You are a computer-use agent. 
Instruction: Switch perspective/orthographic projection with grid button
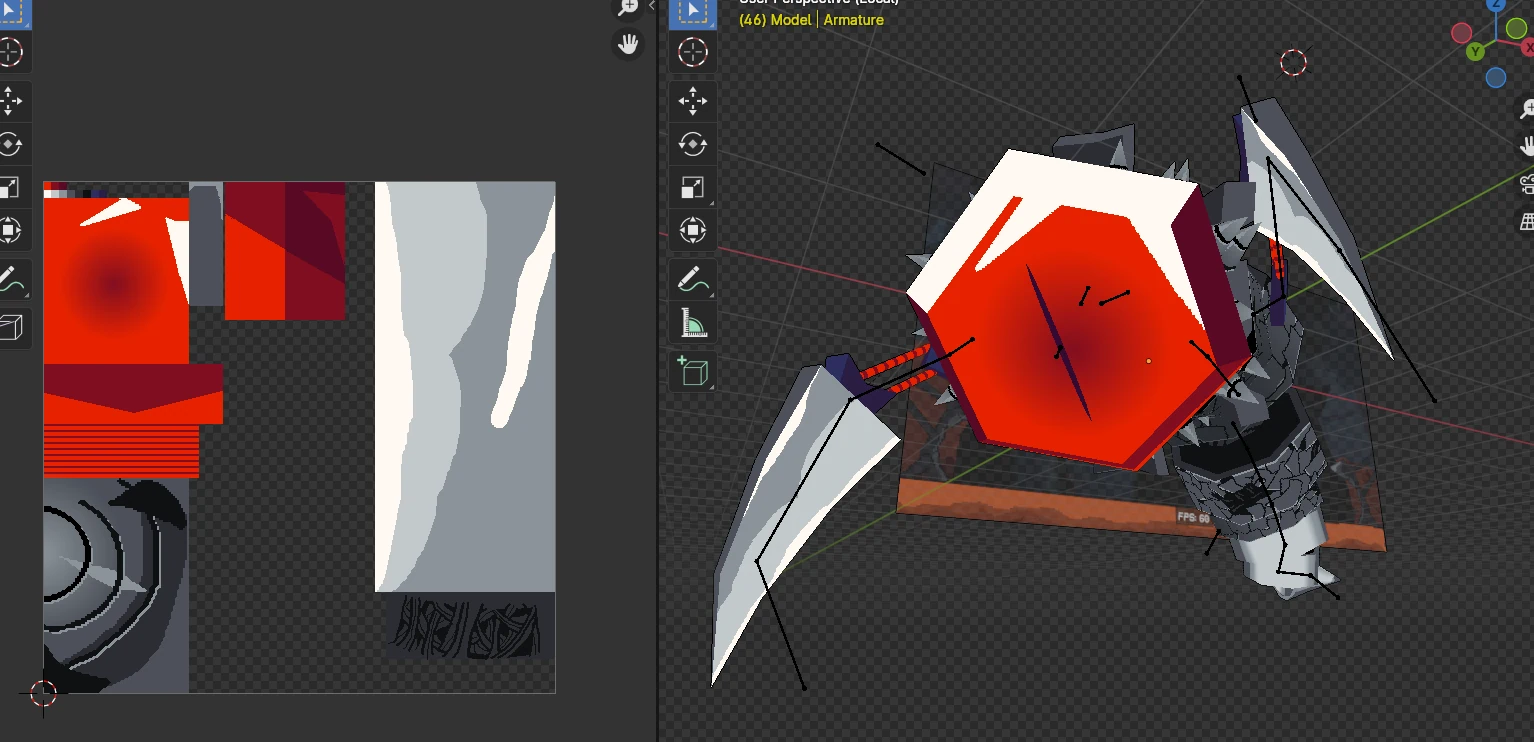coord(1526,222)
